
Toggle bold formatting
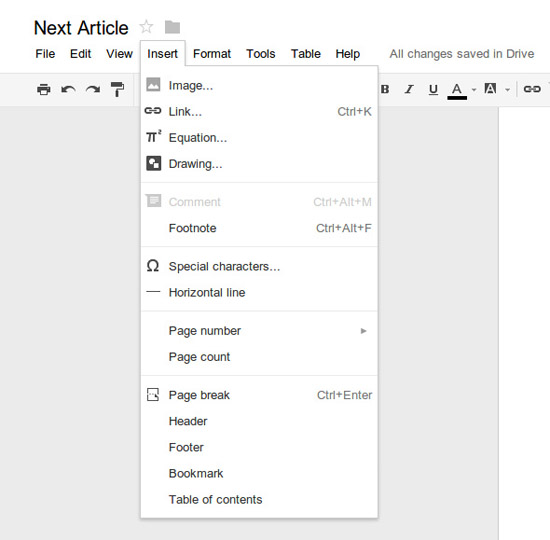(x=385, y=89)
